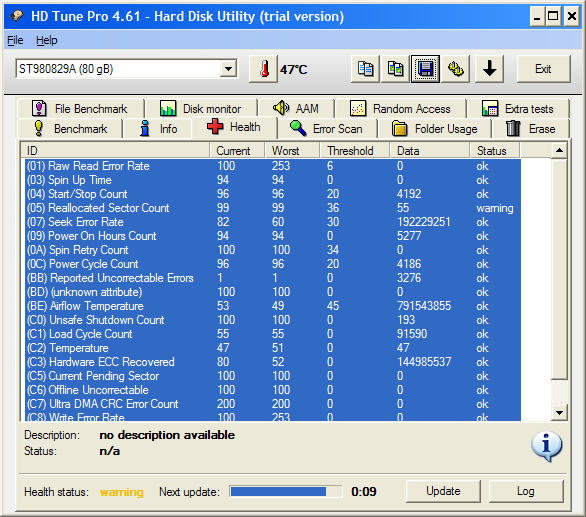Click the Worst column header
The image size is (586, 517).
[293, 151]
